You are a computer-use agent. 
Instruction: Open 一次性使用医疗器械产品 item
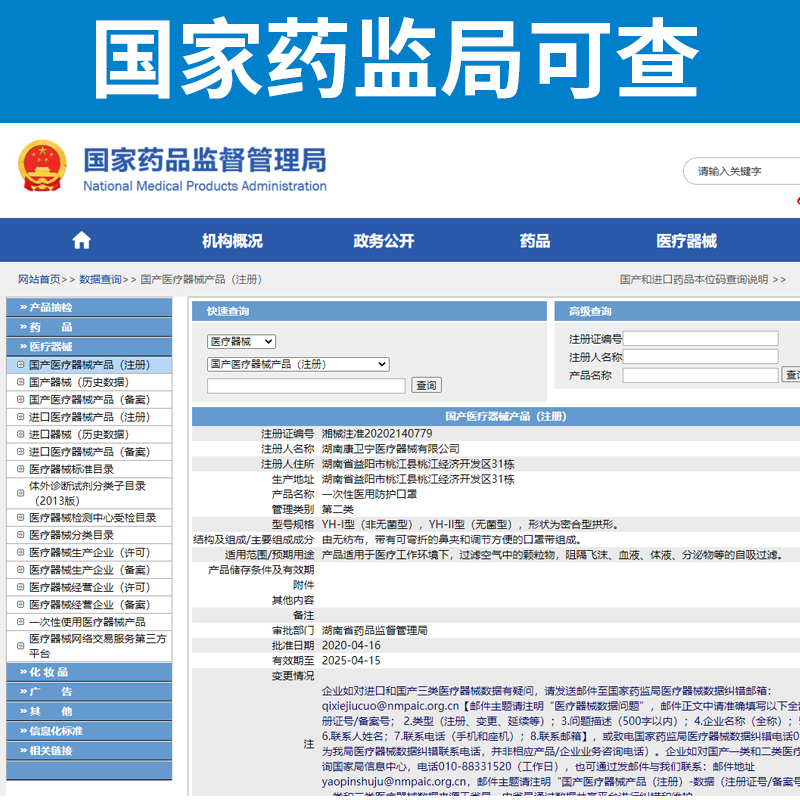[87, 621]
